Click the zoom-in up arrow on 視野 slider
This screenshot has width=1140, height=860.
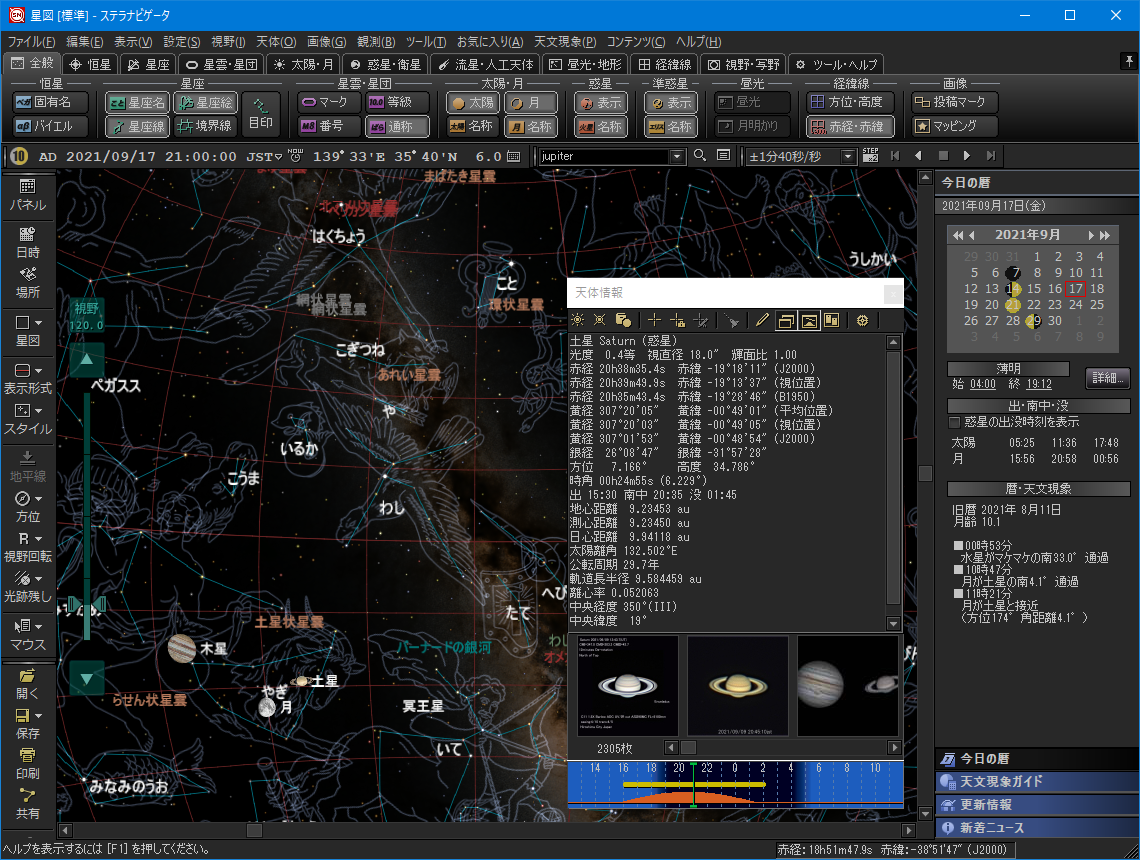click(x=87, y=359)
